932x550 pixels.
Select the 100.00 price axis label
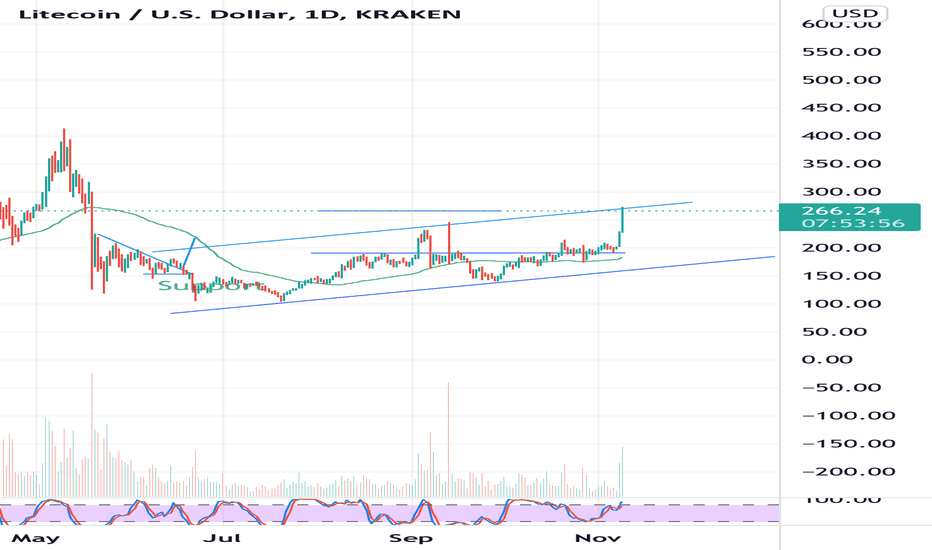coord(841,304)
